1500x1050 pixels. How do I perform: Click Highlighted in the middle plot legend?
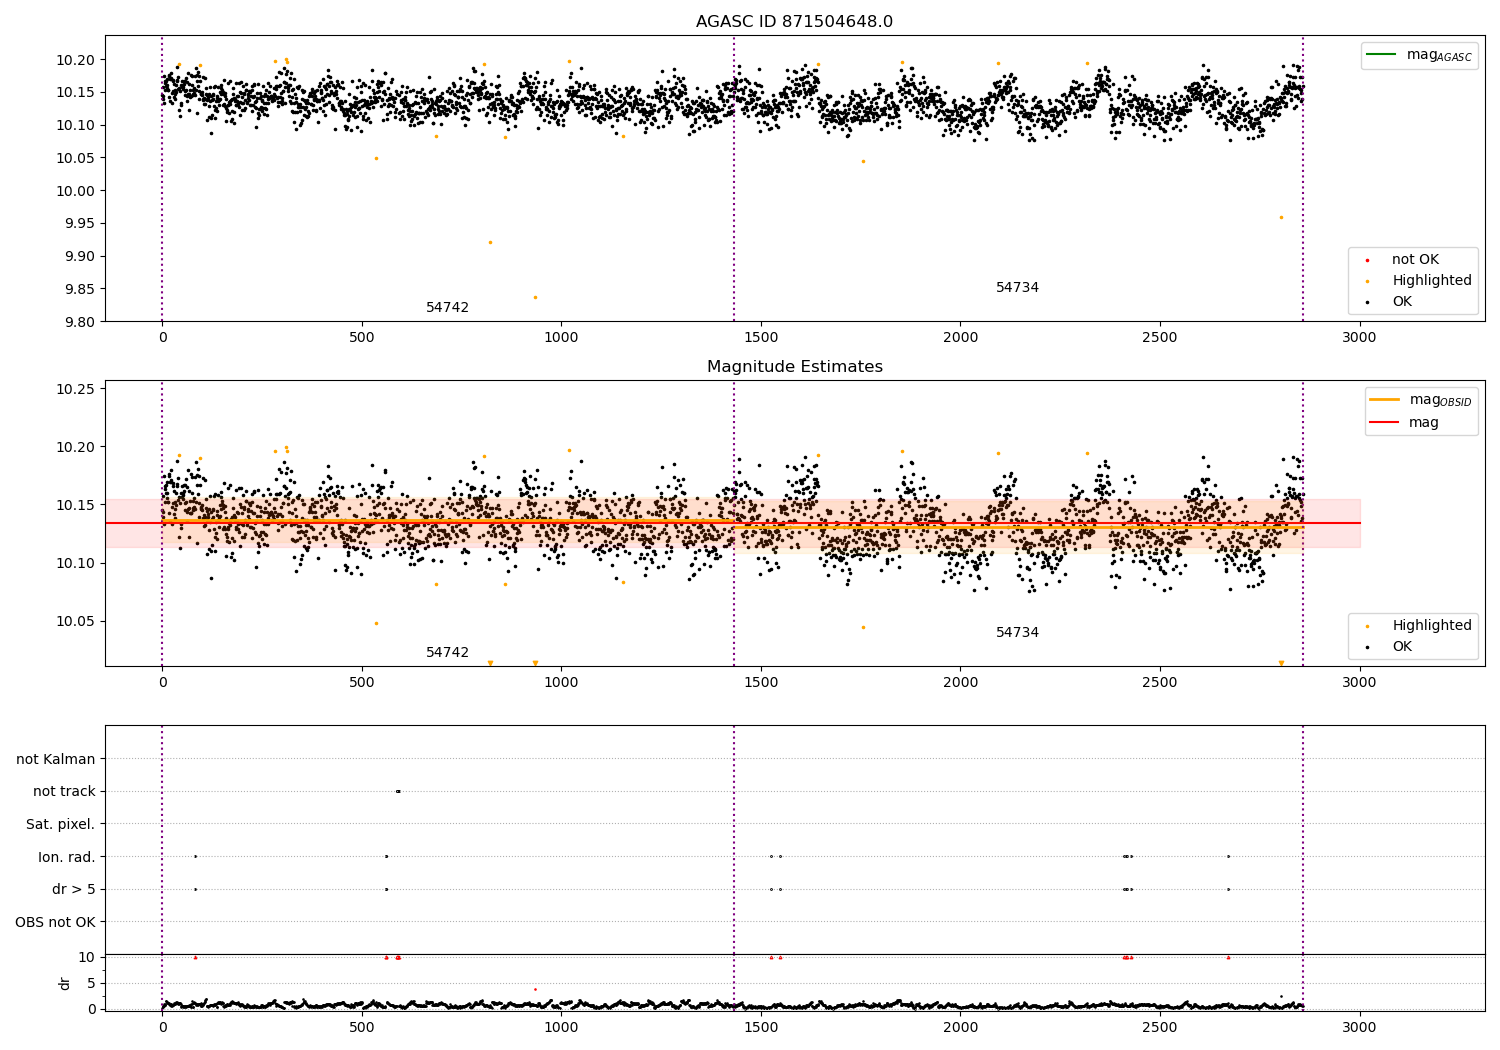pos(1432,626)
